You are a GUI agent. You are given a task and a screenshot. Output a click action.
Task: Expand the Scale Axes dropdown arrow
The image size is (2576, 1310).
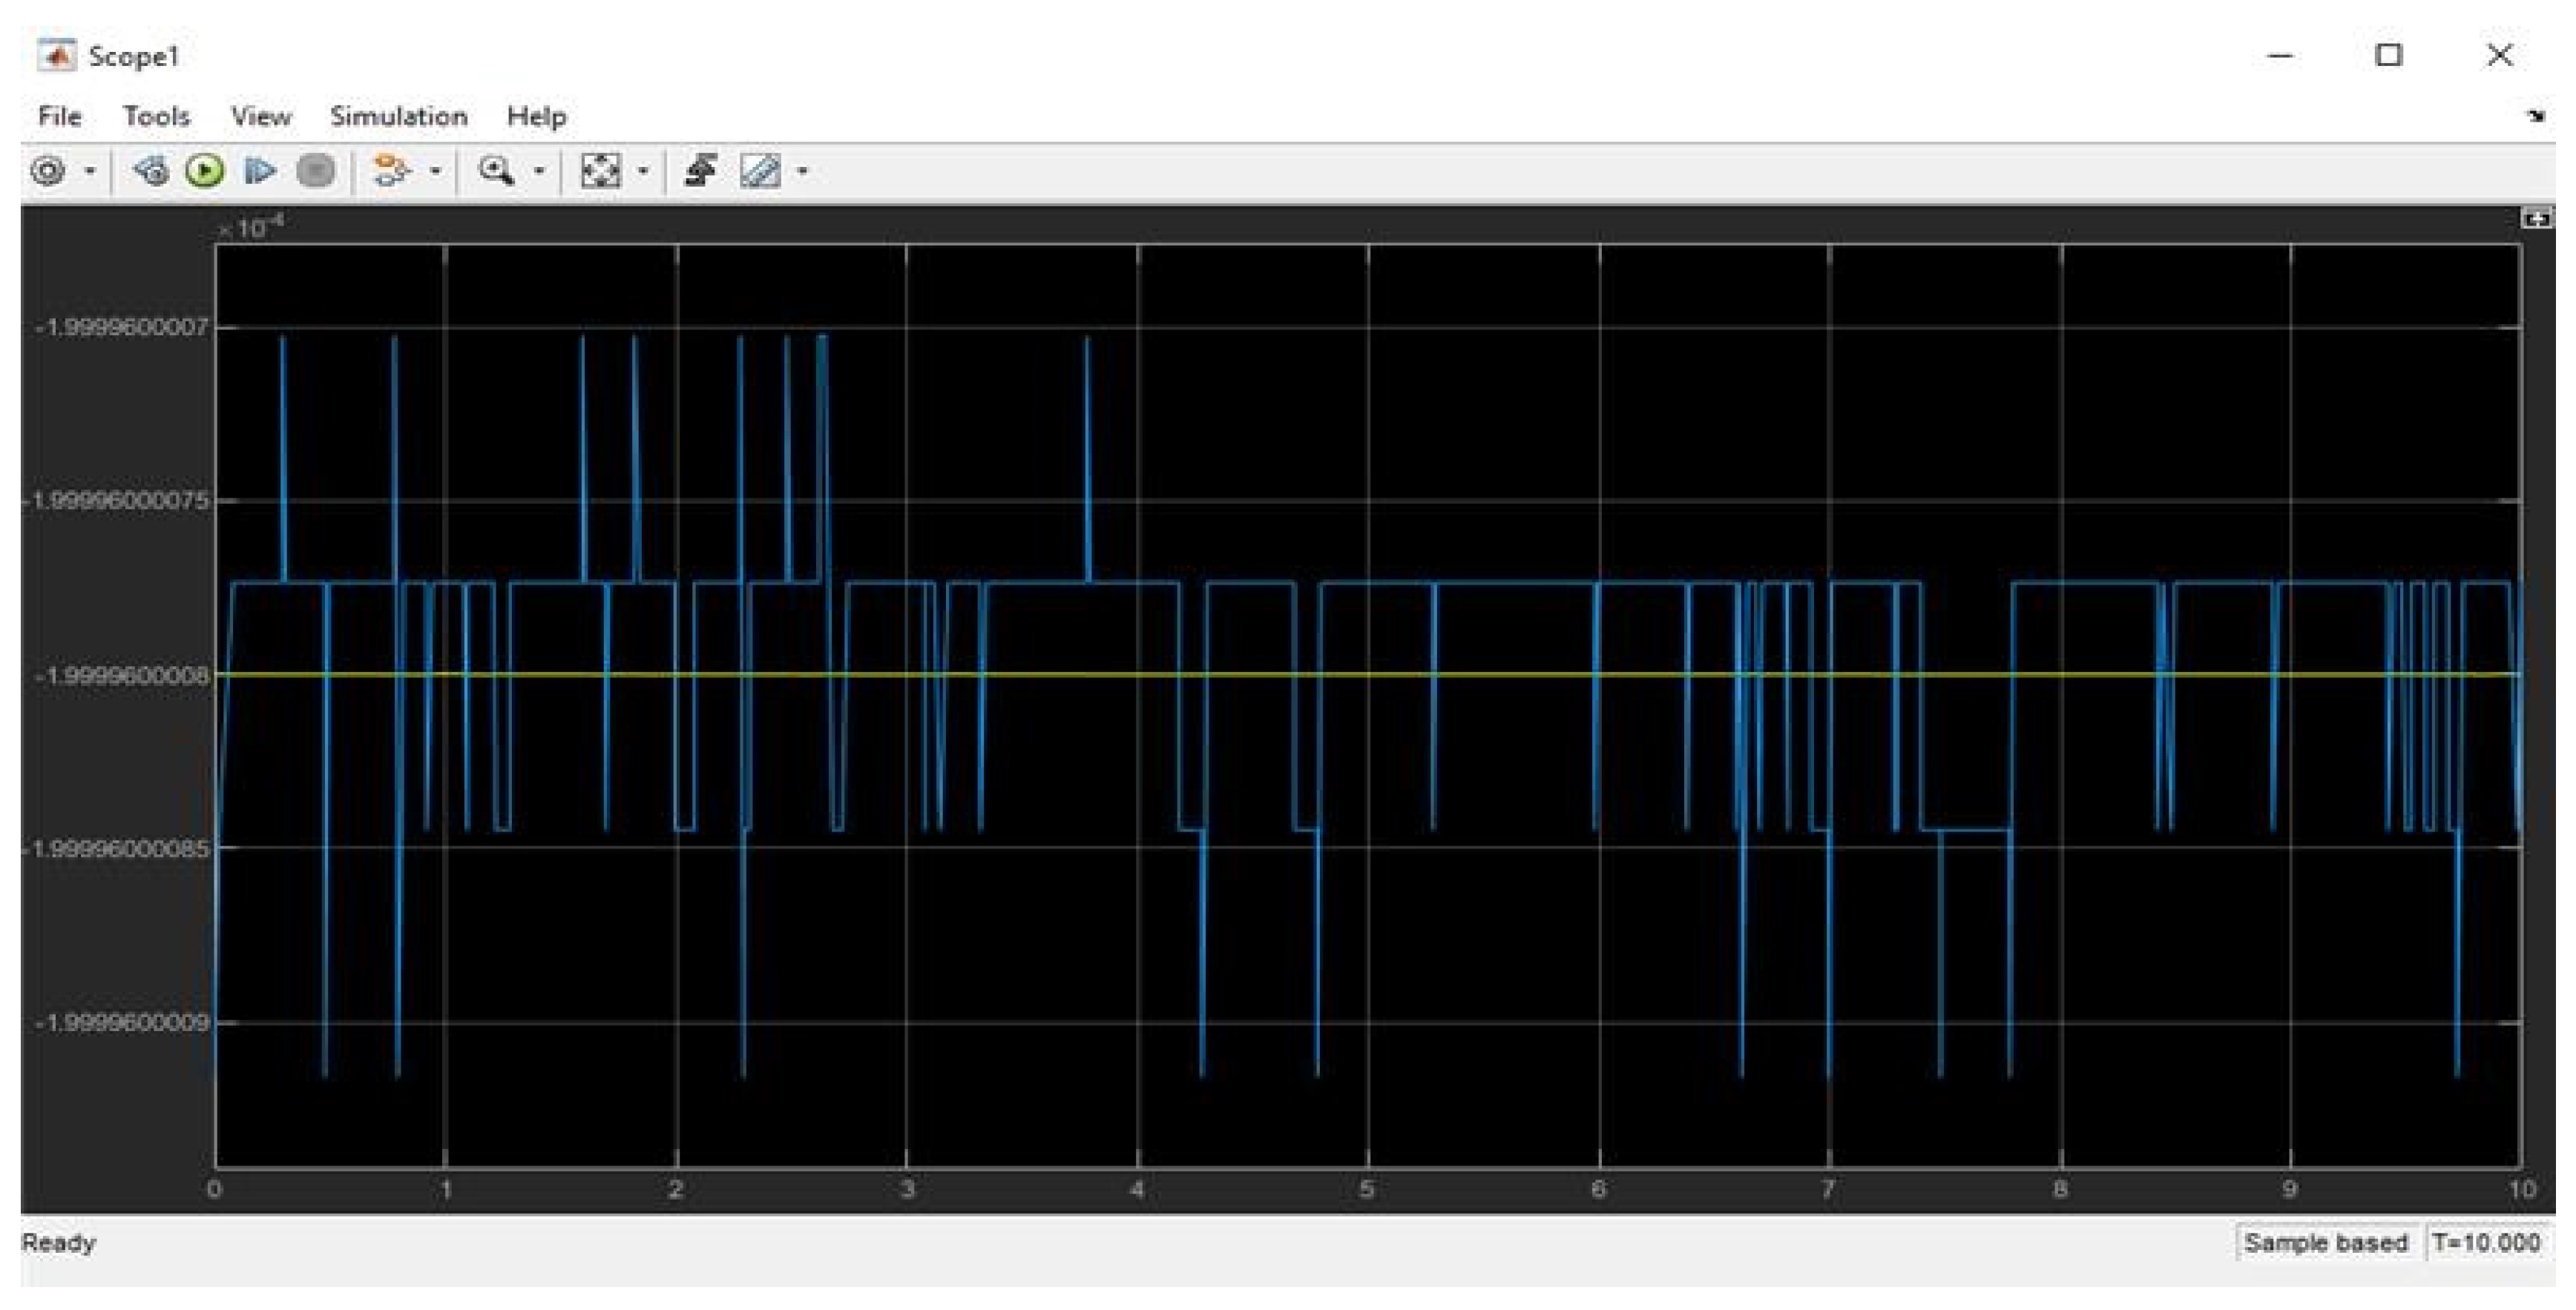click(643, 172)
